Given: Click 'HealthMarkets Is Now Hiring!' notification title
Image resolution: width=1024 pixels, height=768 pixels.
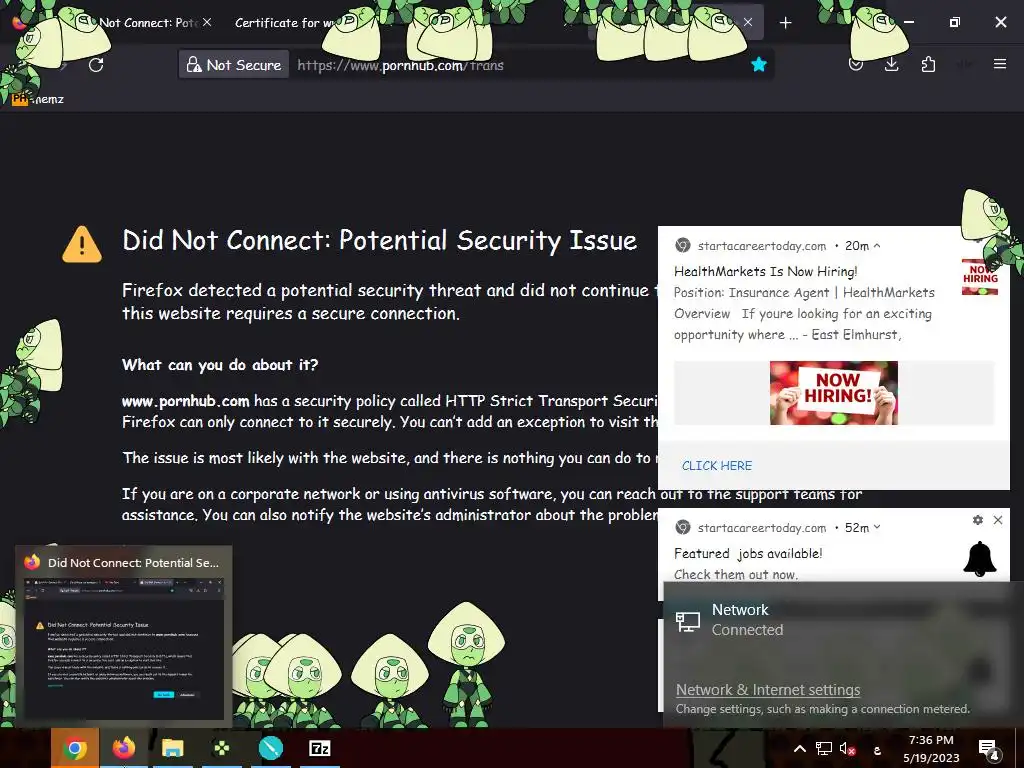Looking at the screenshot, I should (765, 271).
